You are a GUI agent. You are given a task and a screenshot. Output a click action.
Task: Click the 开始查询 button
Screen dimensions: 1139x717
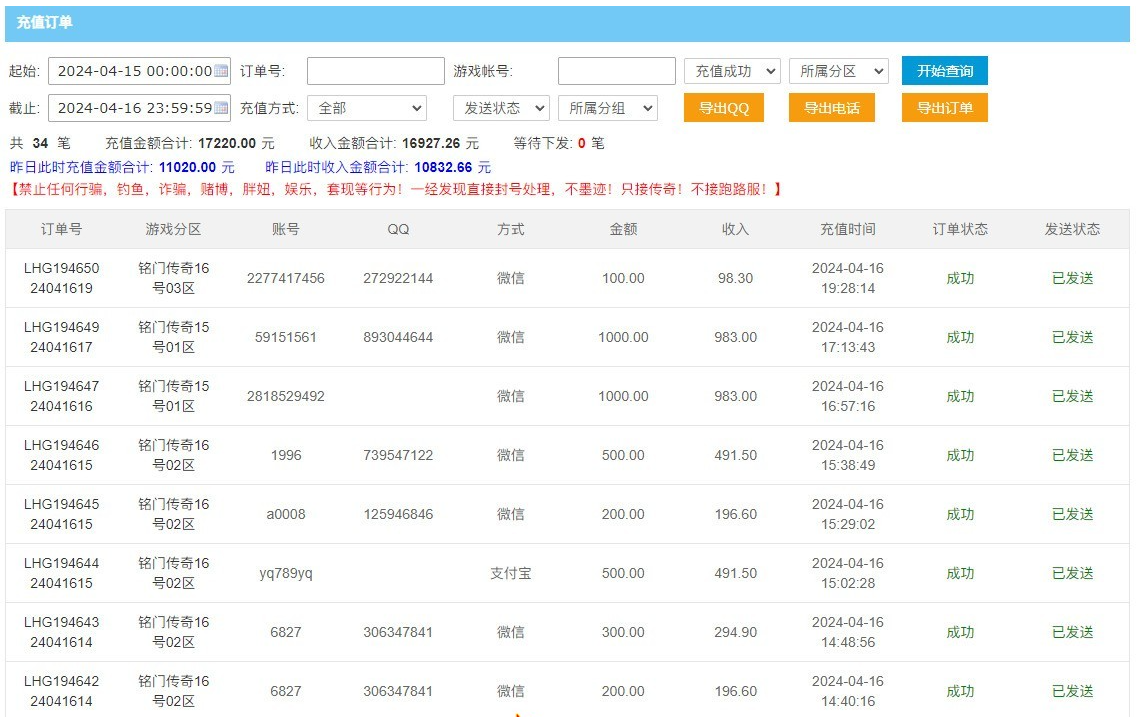point(944,71)
